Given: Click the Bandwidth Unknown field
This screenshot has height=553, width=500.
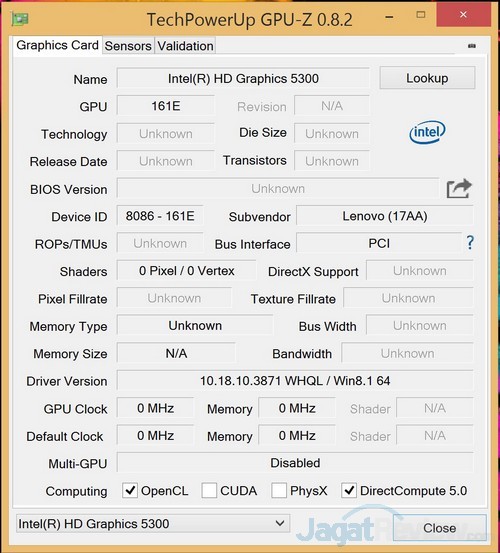Looking at the screenshot, I should (x=407, y=353).
